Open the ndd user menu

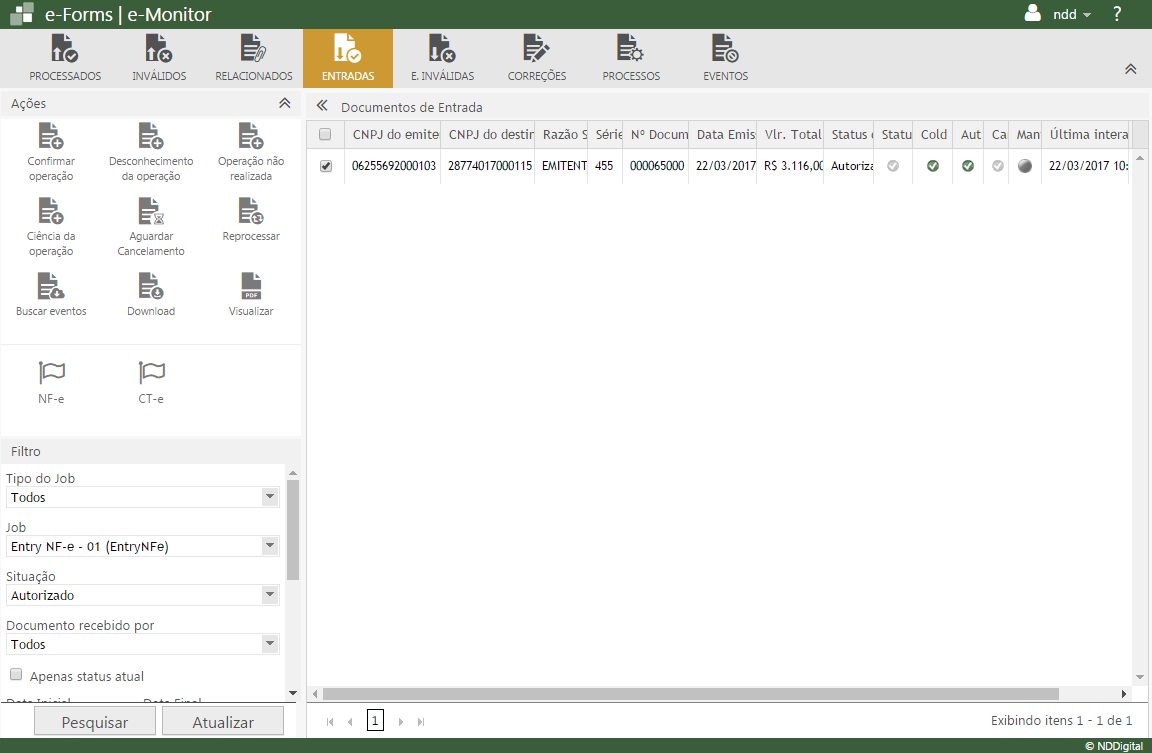[1060, 15]
